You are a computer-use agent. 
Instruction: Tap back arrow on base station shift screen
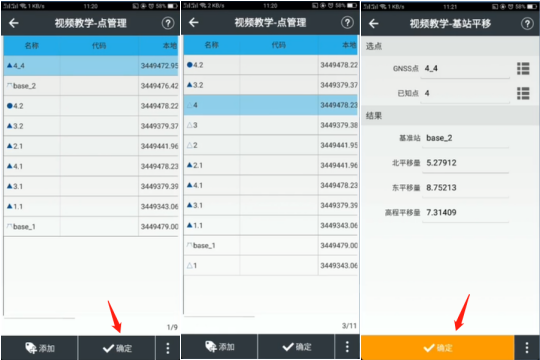click(x=374, y=24)
